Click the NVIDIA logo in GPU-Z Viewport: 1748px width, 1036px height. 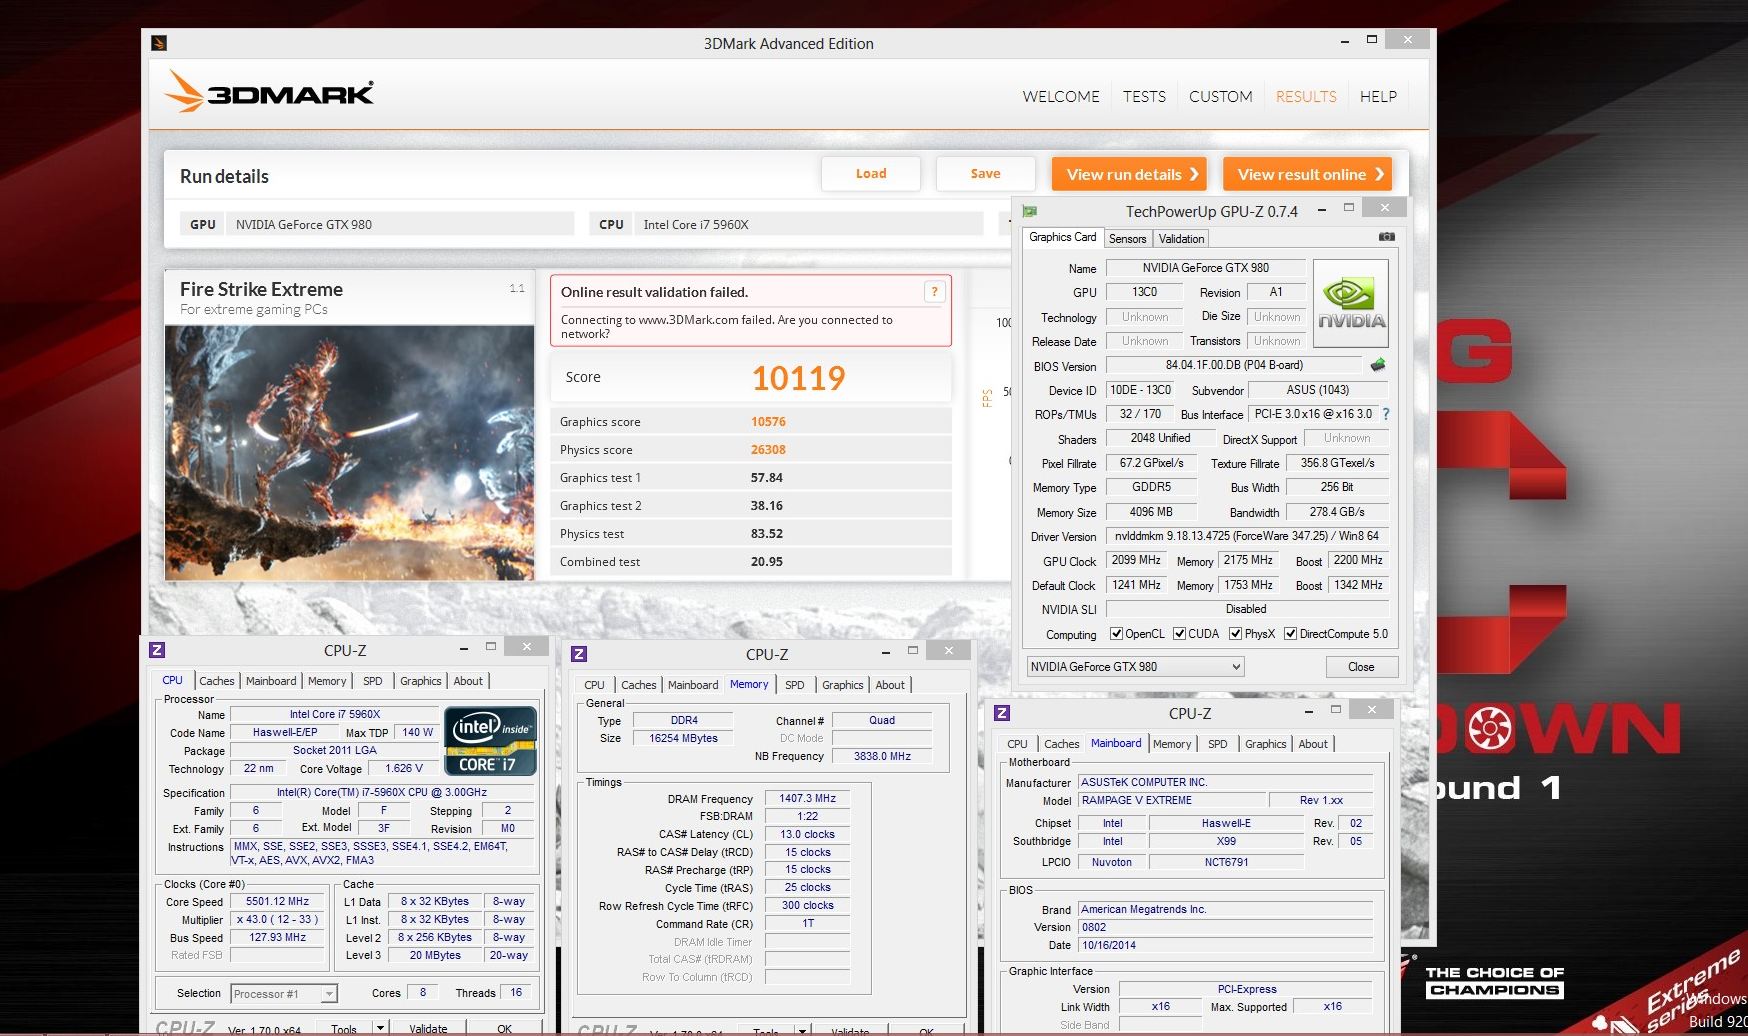1351,304
